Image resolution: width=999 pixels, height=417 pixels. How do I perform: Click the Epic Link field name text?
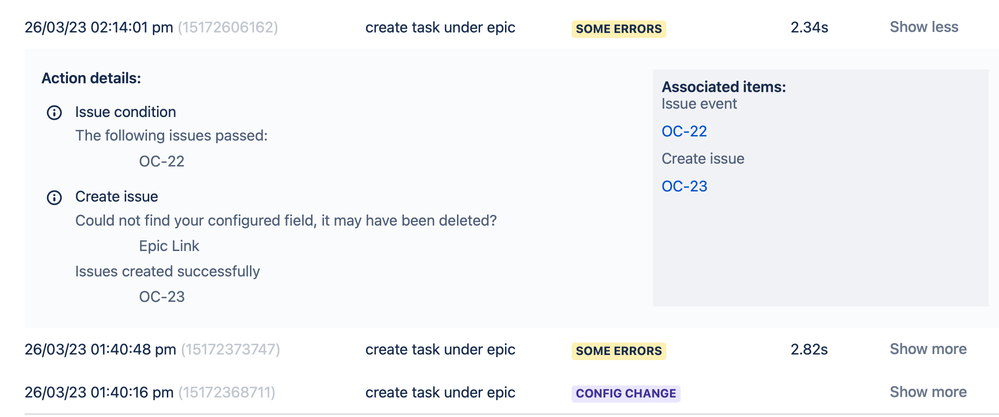click(x=169, y=246)
